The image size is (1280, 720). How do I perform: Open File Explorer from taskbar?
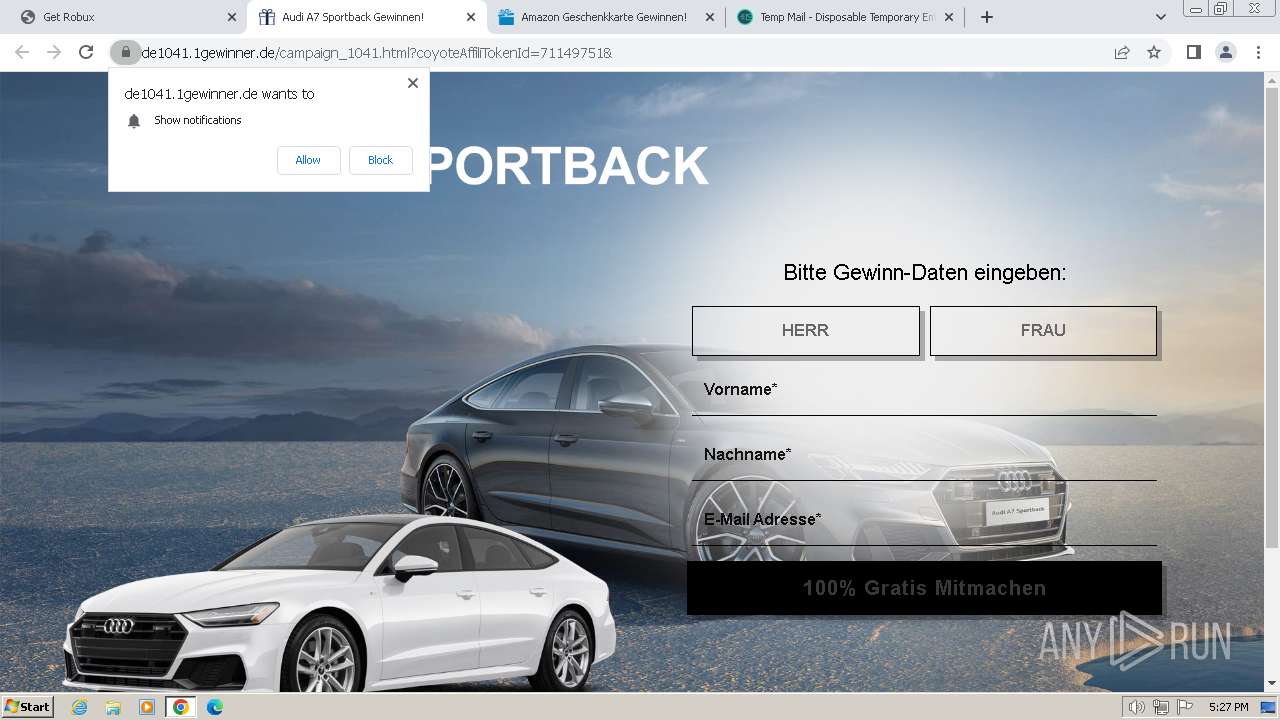[x=113, y=707]
